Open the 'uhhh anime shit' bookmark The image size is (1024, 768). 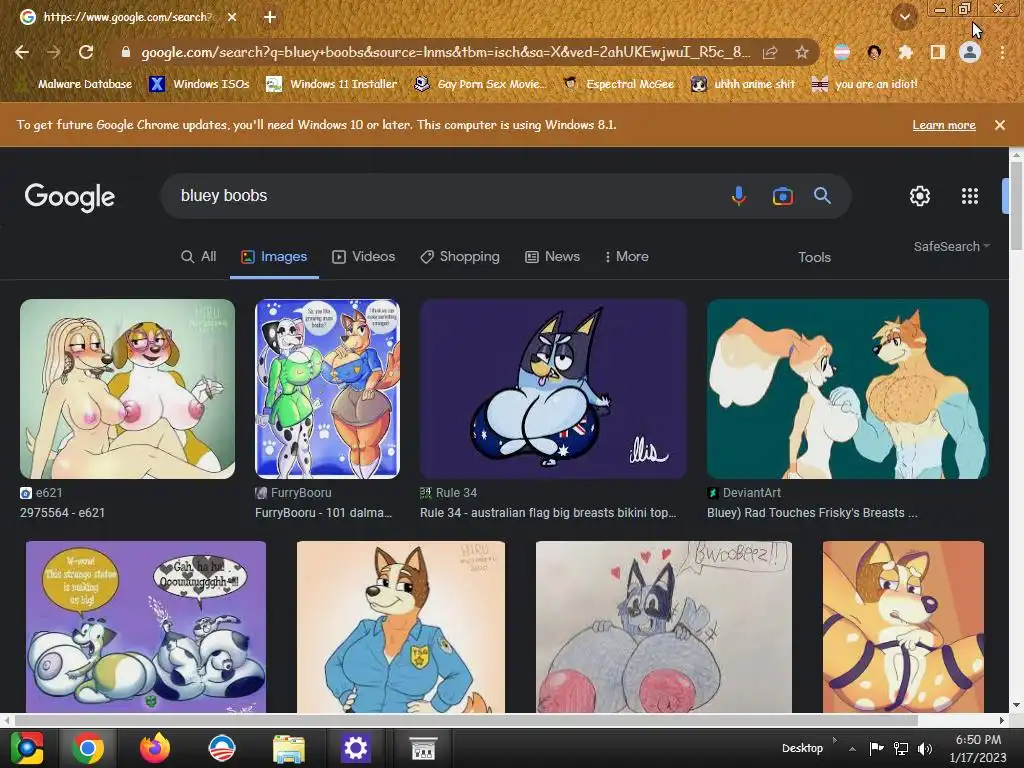click(744, 84)
